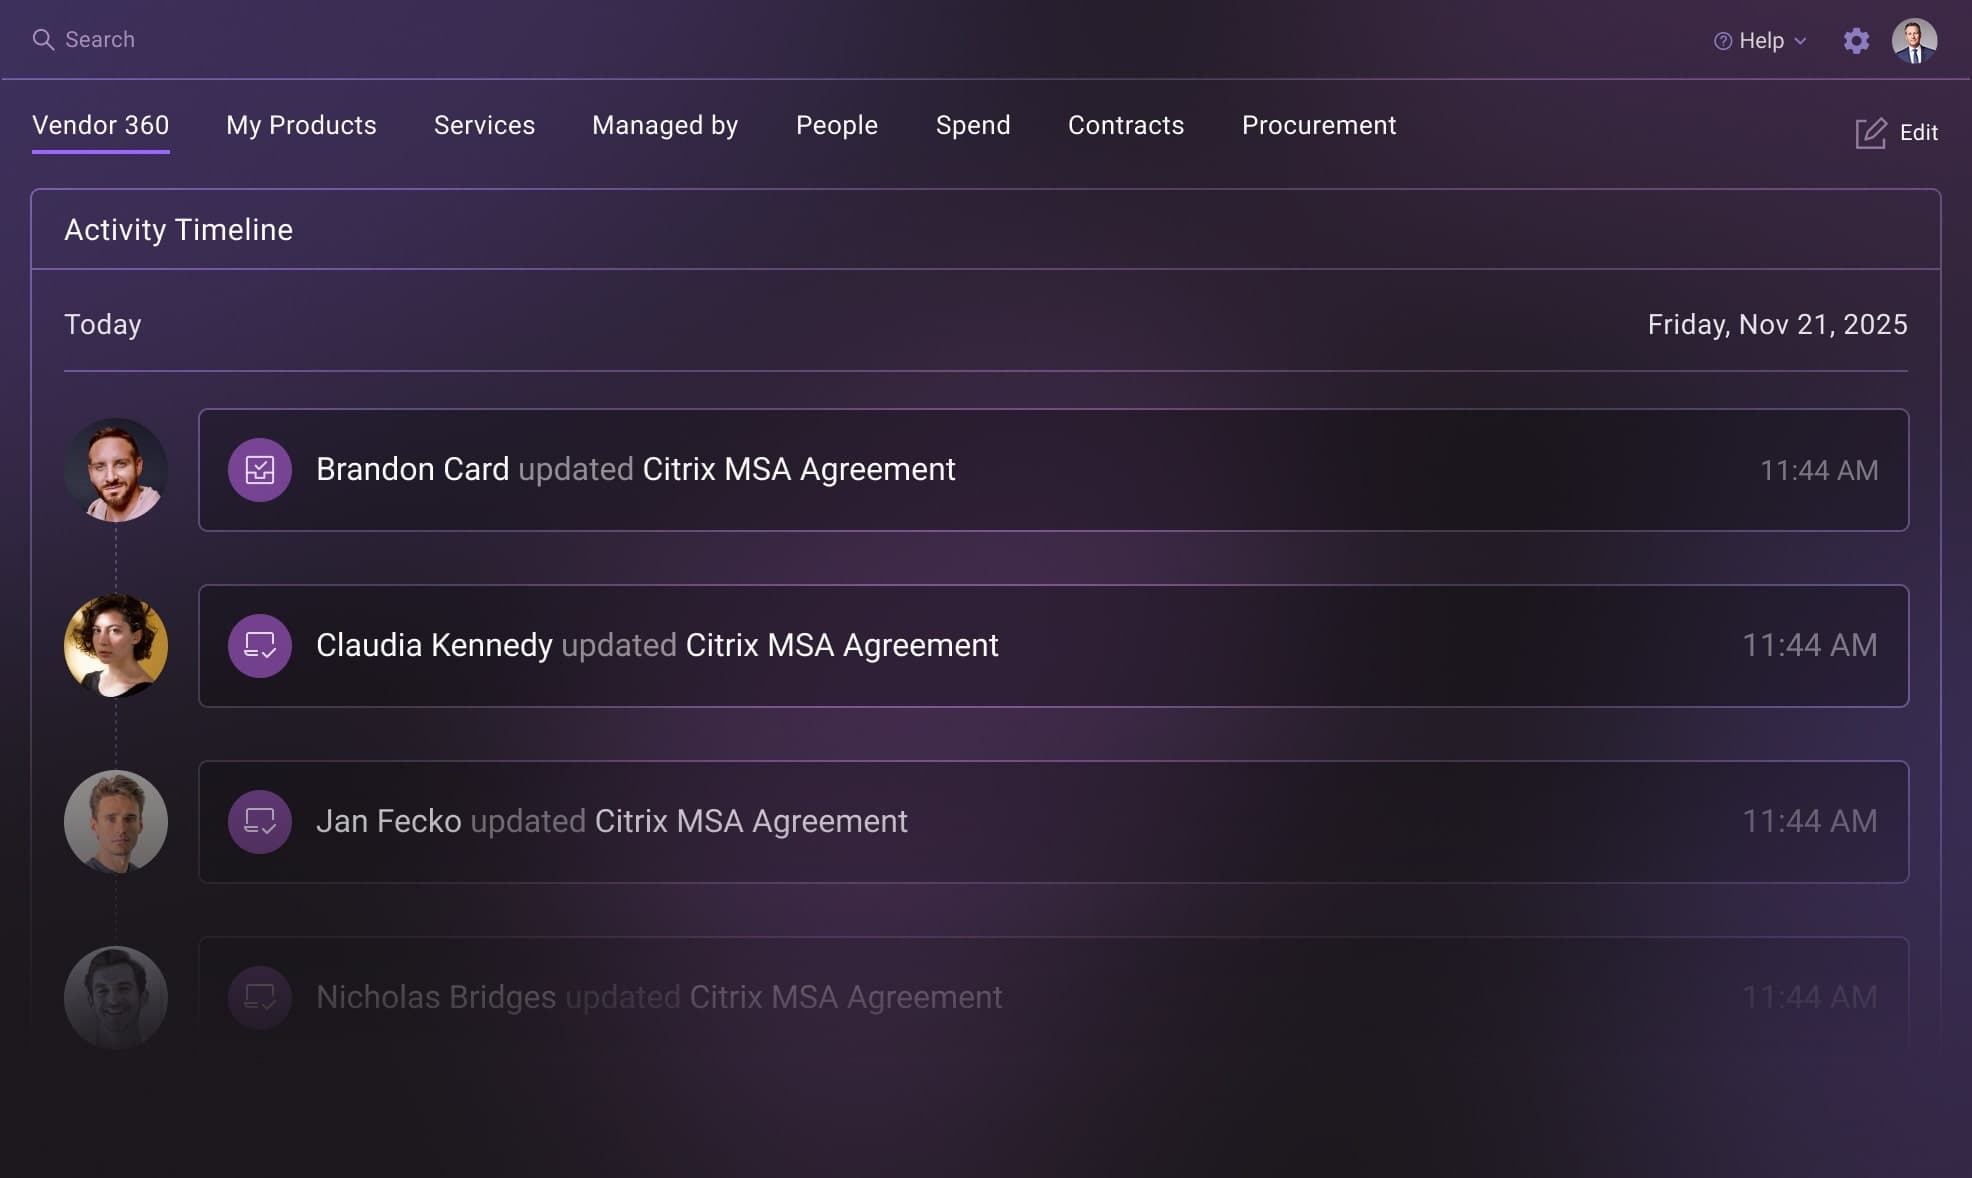Open the user profile avatar menu
Screen dimensions: 1972x1178
point(1914,41)
